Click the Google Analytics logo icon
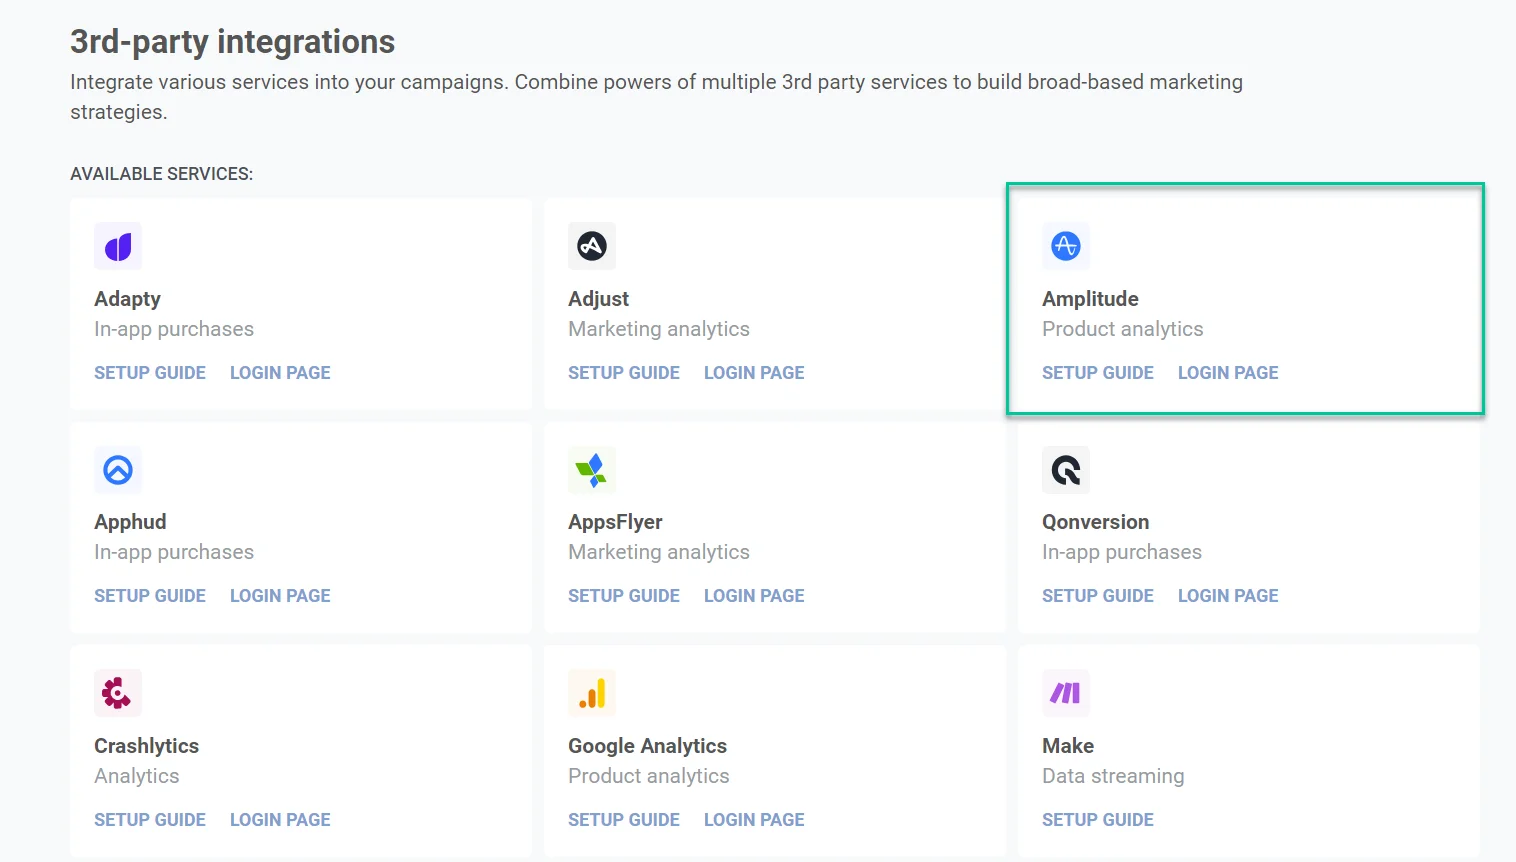1516x862 pixels. pos(592,693)
